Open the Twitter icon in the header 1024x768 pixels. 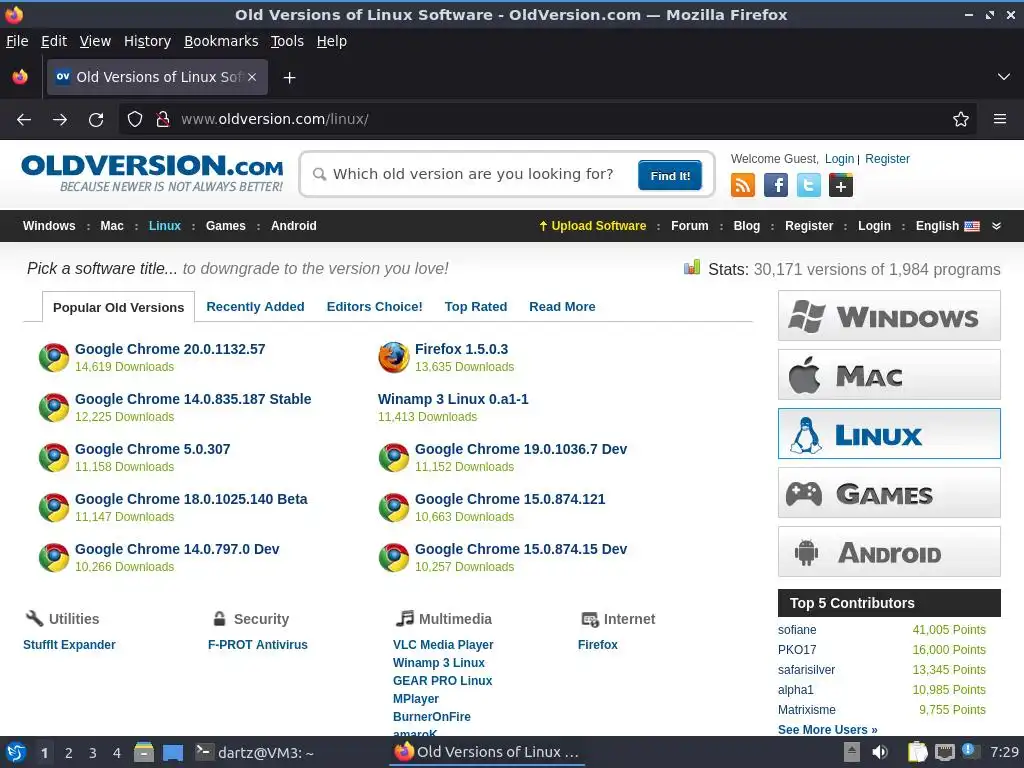[x=808, y=185]
